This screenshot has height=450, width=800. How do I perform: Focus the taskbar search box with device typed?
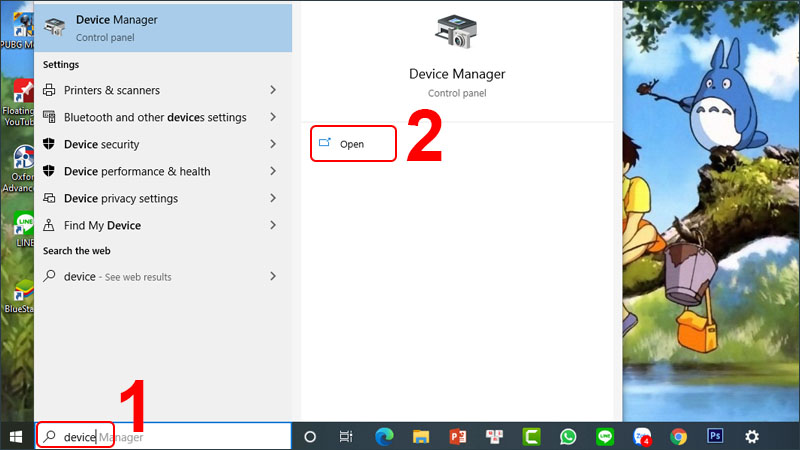click(x=163, y=437)
